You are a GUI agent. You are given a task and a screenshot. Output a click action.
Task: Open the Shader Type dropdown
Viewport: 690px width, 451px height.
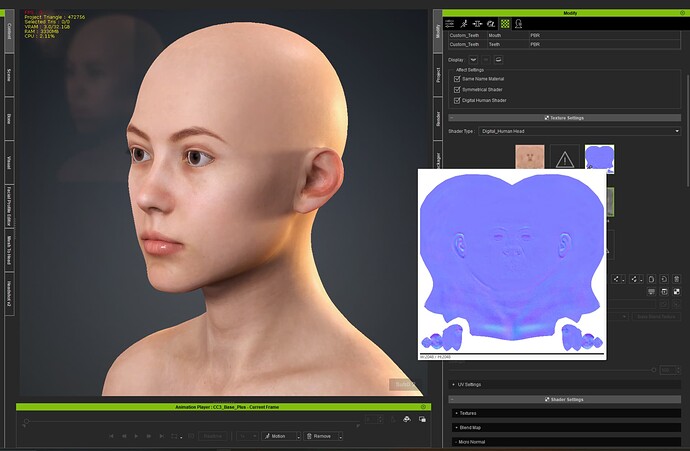coord(580,131)
